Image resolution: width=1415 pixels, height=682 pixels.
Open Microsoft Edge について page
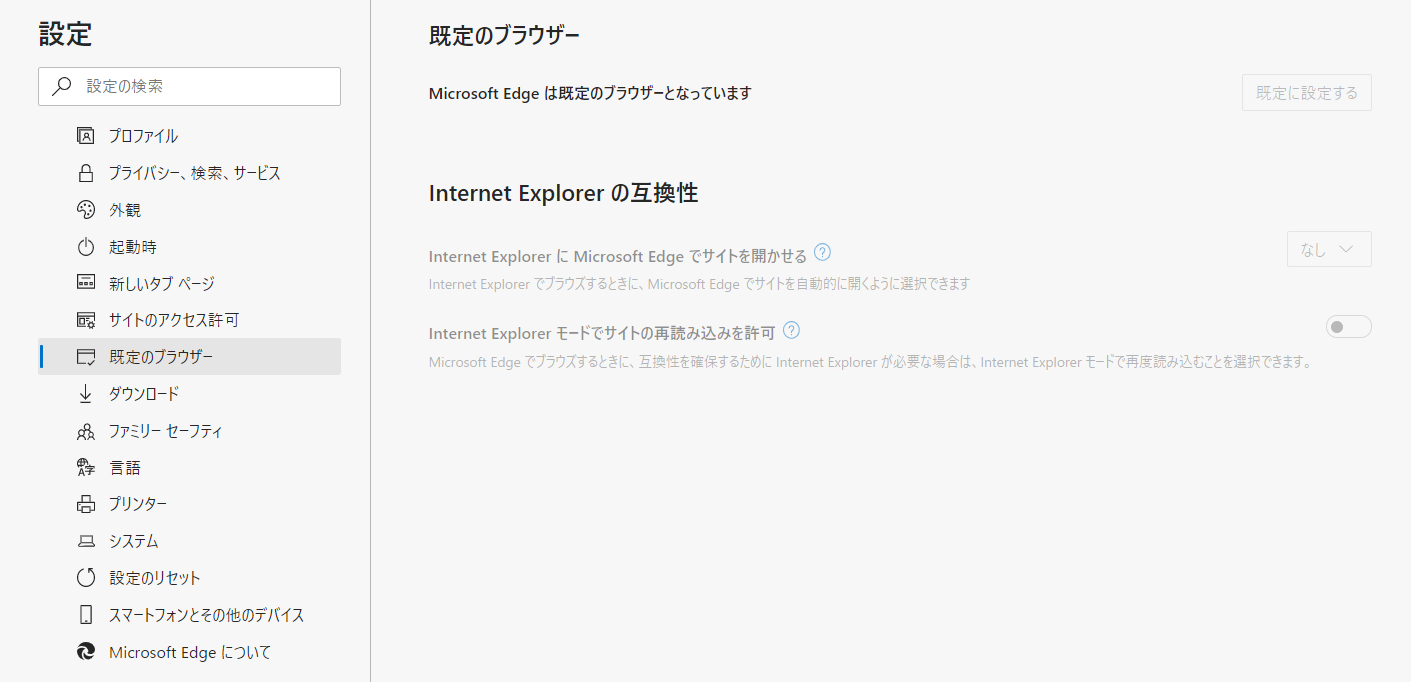(189, 652)
